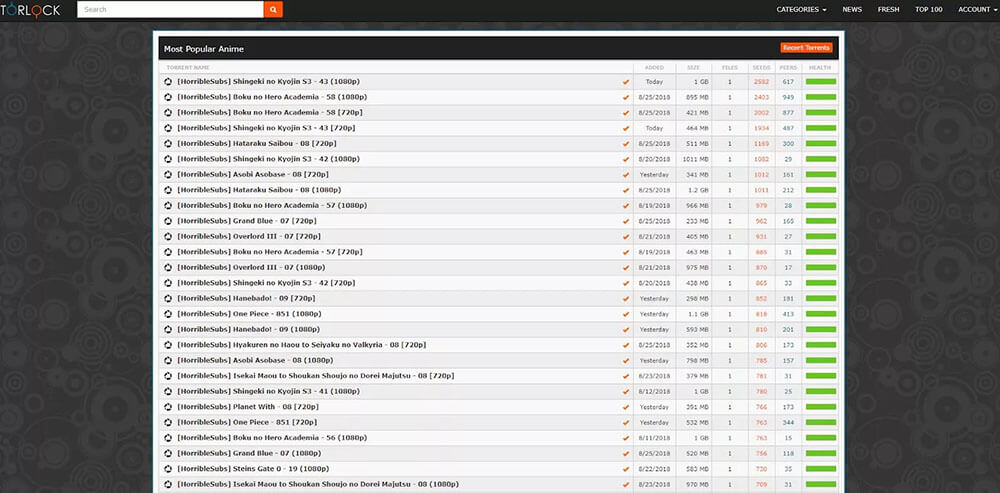Go to the News page
Screen dimensions: 1000x493
tap(852, 10)
